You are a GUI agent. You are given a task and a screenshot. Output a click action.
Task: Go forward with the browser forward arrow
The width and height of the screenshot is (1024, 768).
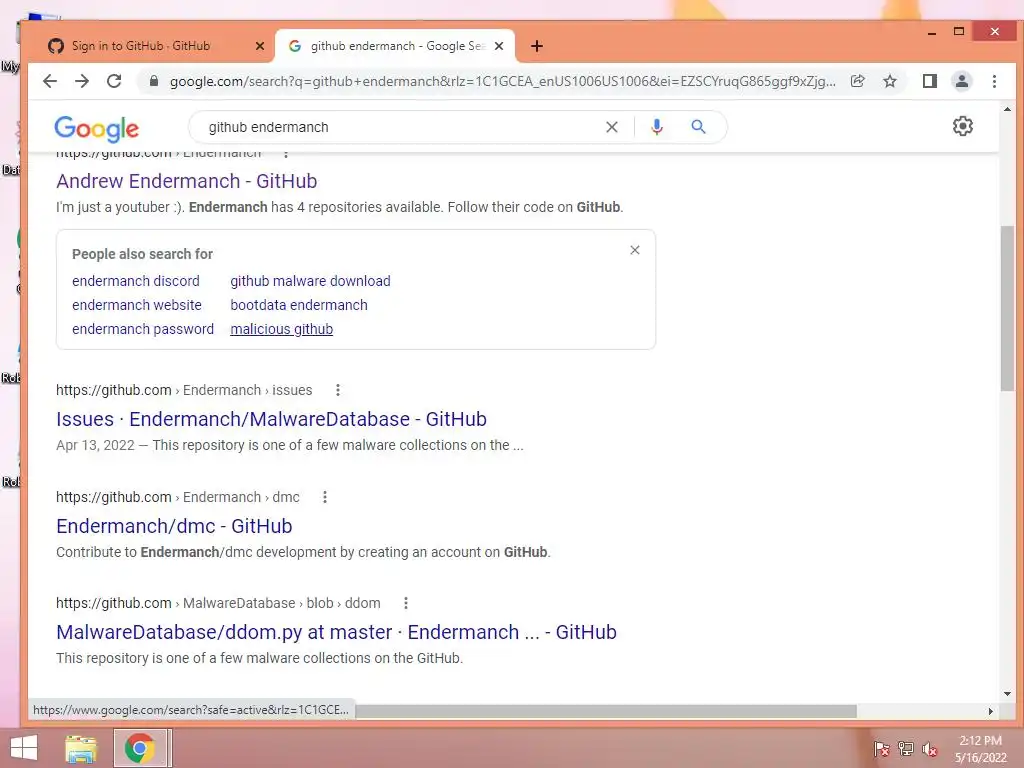pyautogui.click(x=82, y=81)
